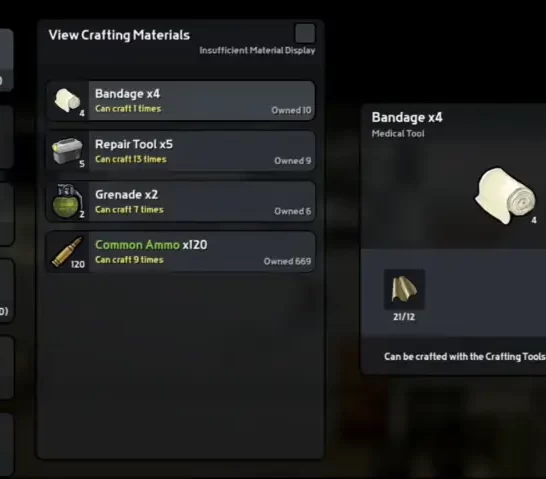
Task: Click the bandage roll icon in the list
Action: (68, 101)
